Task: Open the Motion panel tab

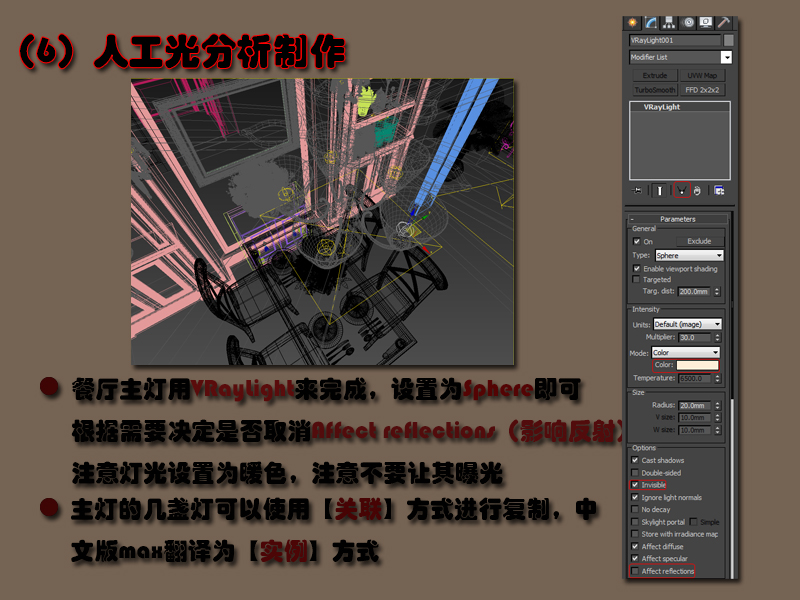Action: pos(688,23)
